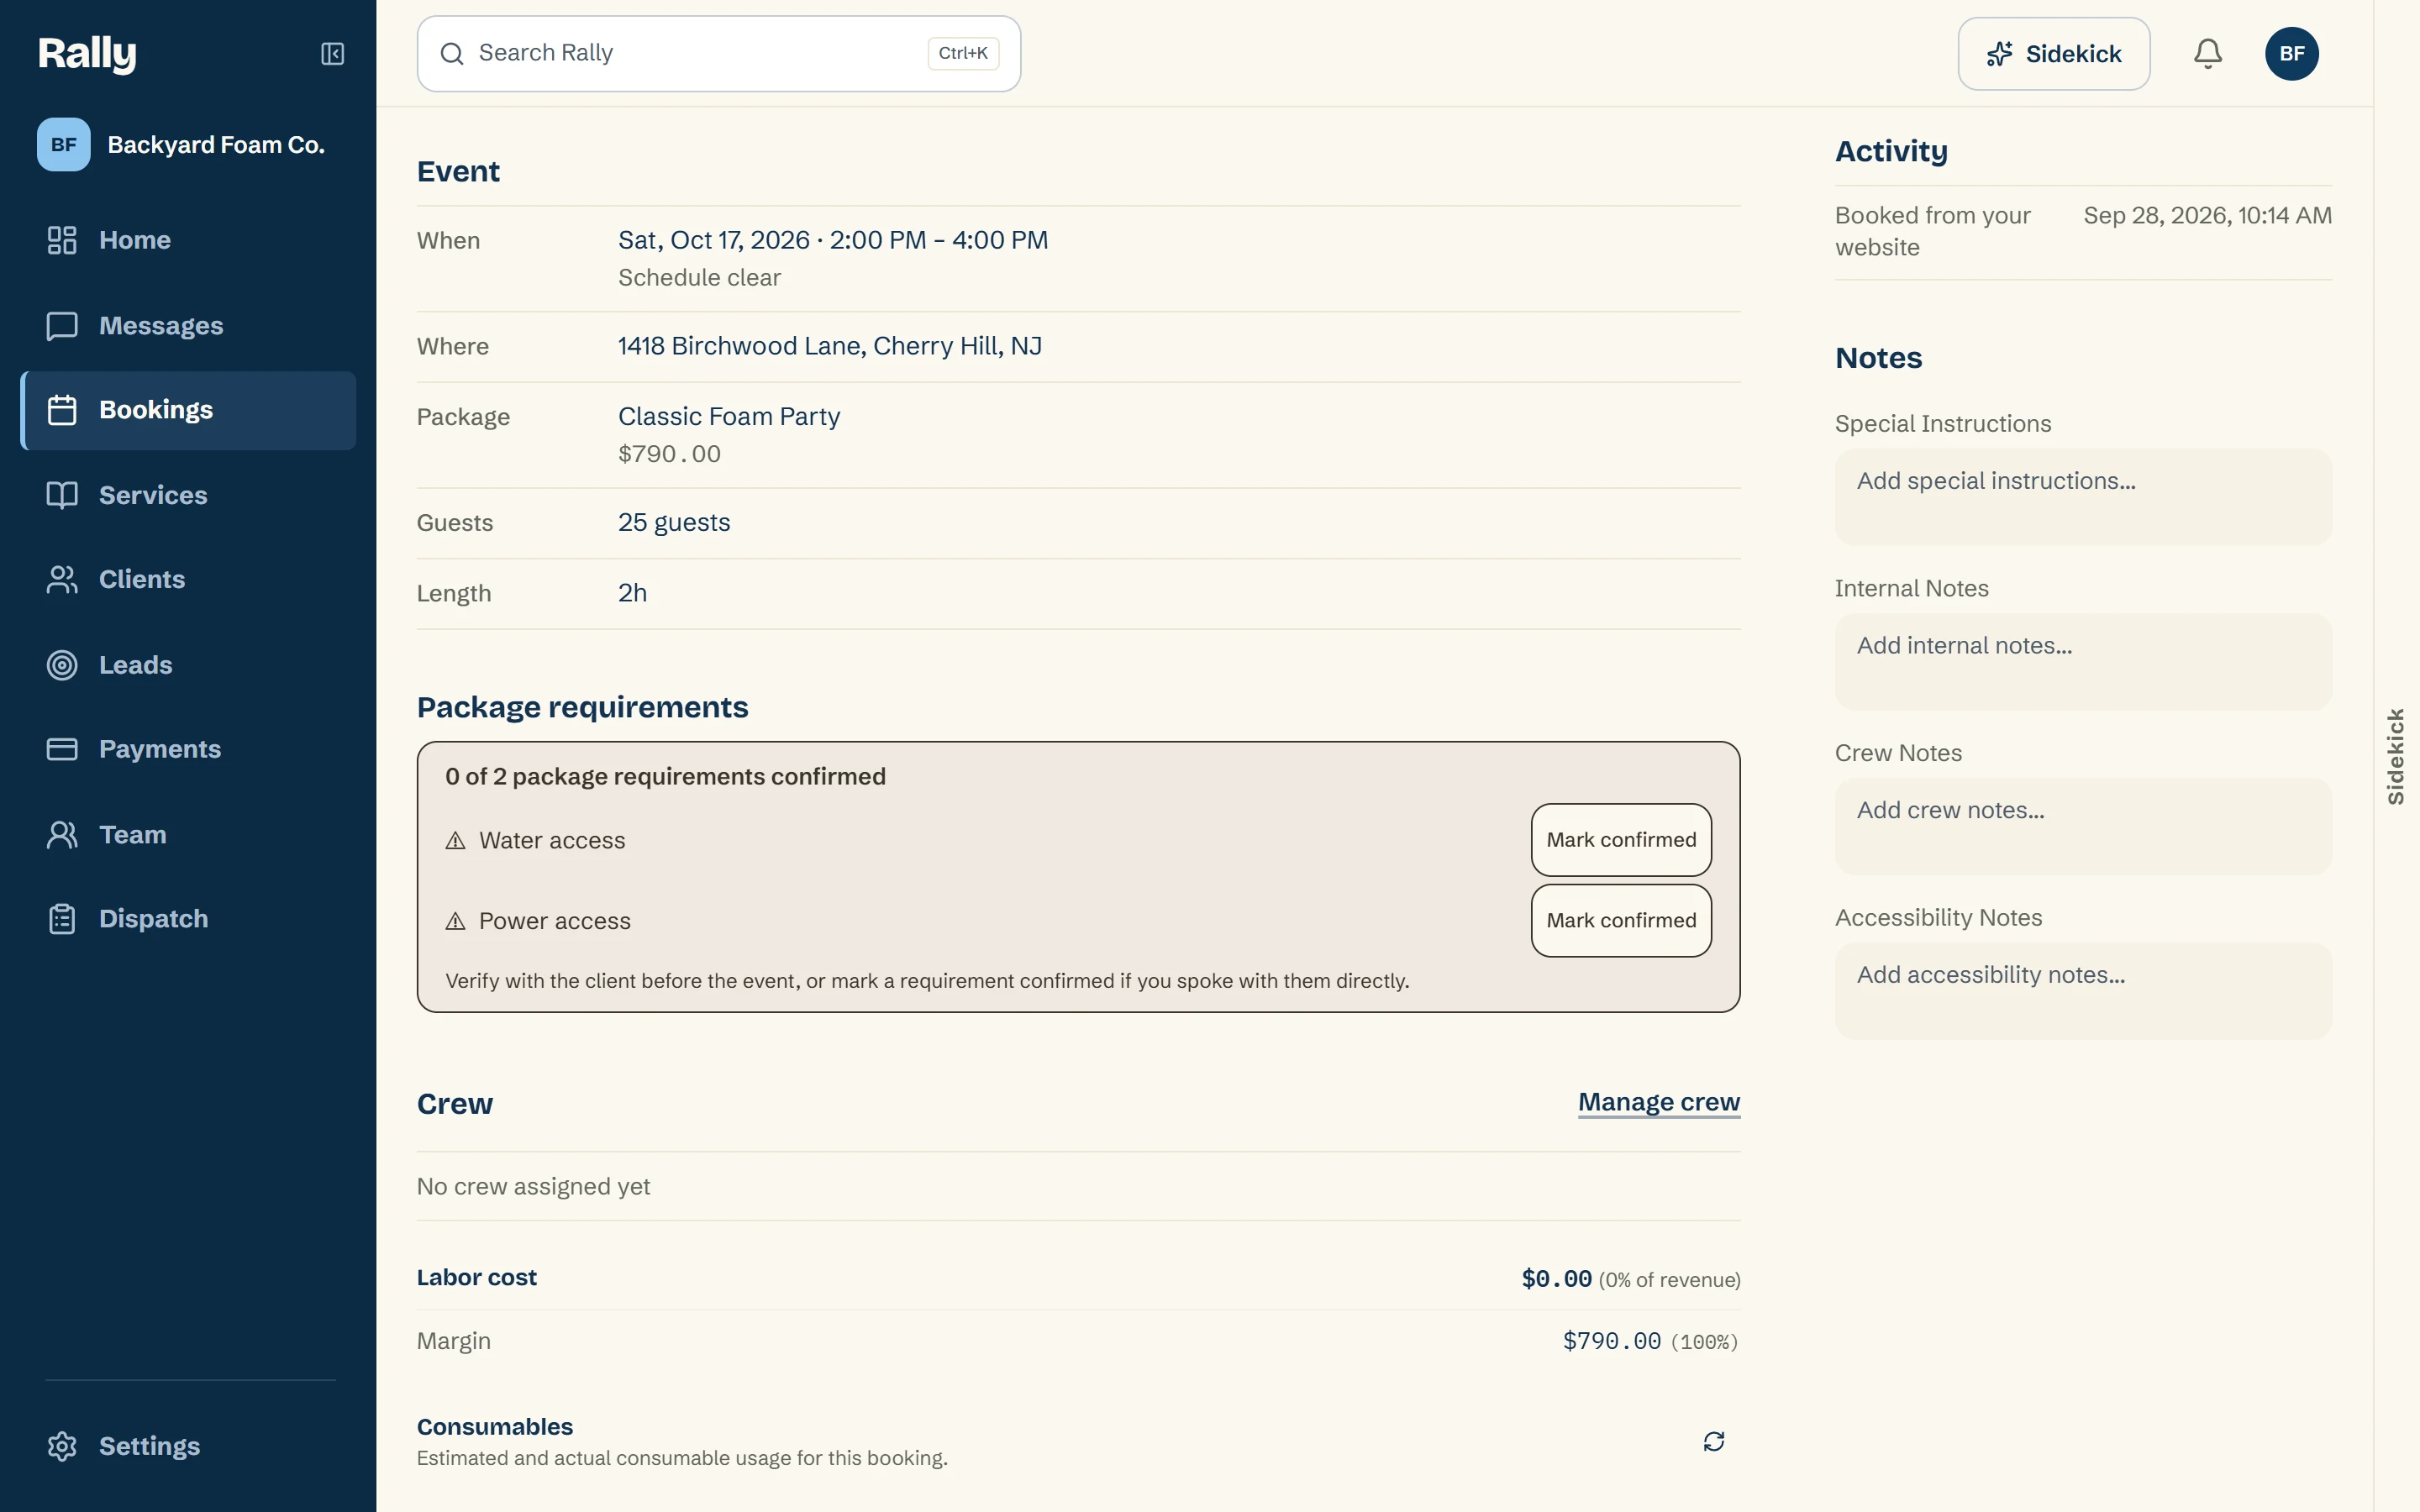Collapse the sidebar panel icon
The image size is (2420, 1512).
(332, 54)
